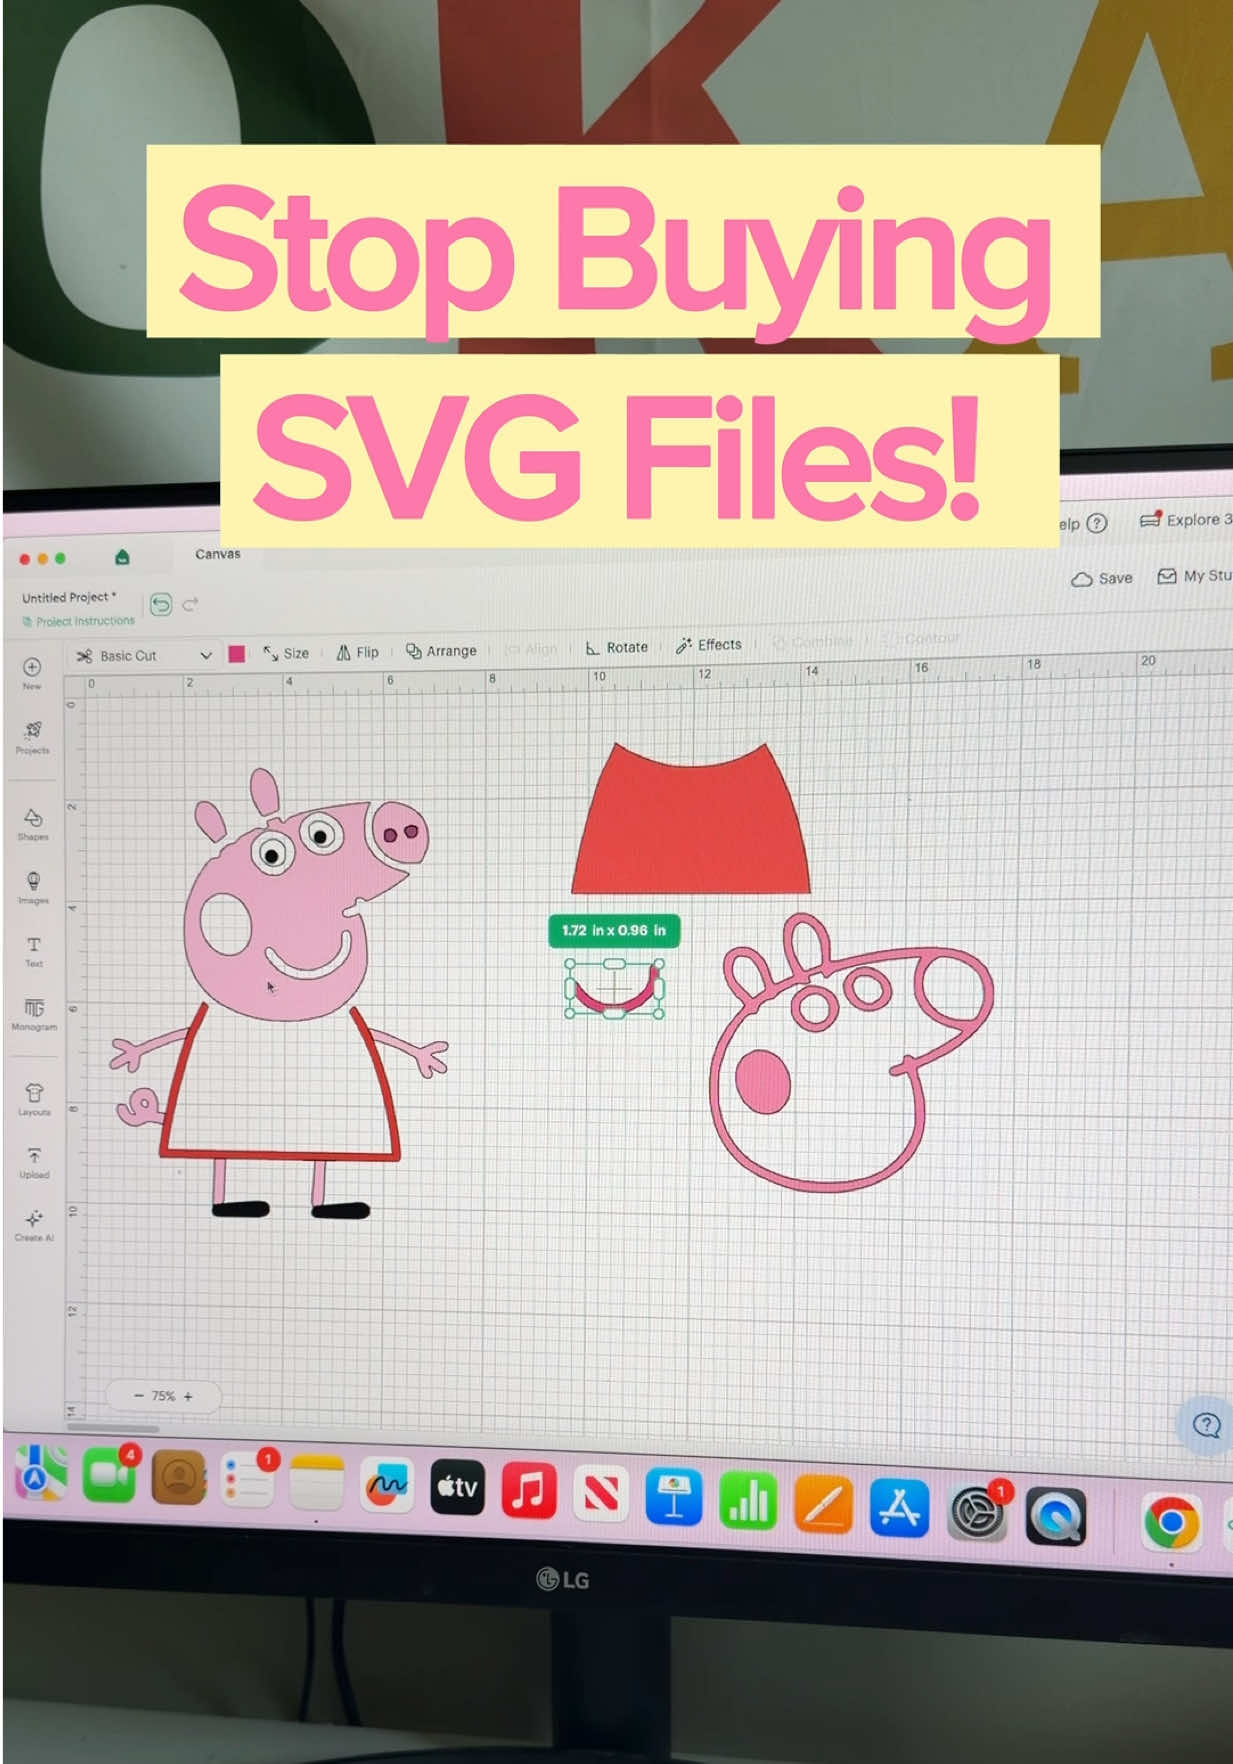This screenshot has width=1233, height=1764.
Task: Select the pink pig head outline
Action: point(853,1052)
